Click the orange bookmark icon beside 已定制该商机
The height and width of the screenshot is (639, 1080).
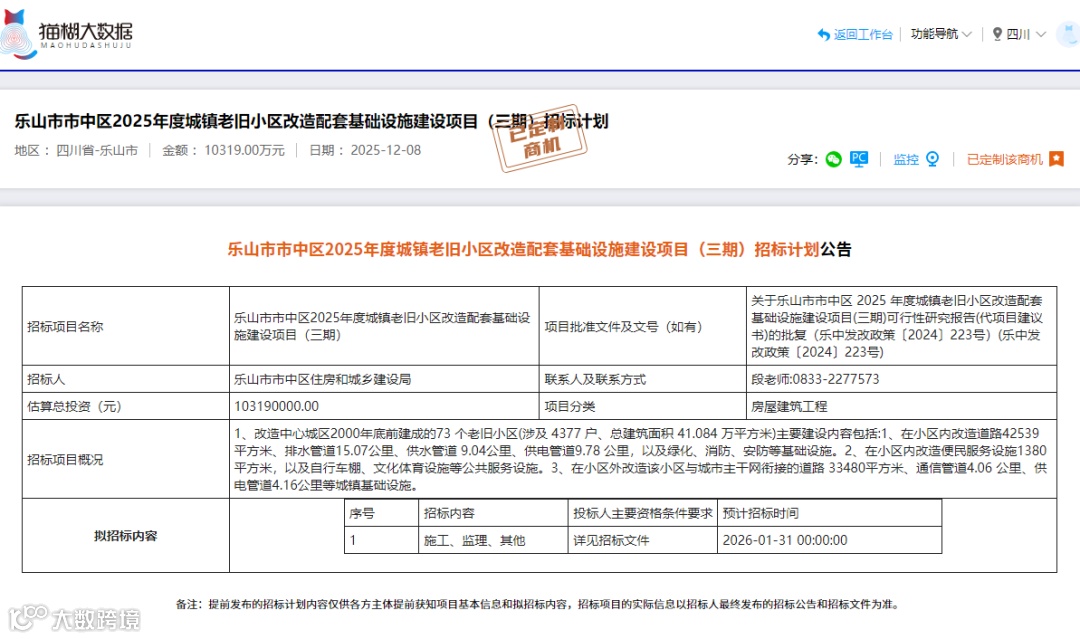(1057, 159)
